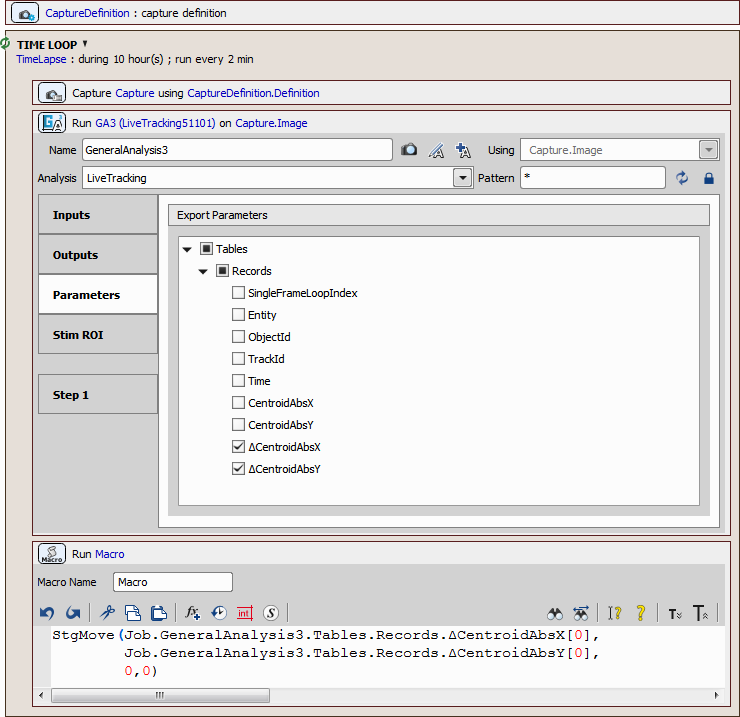Click the TimeLapse link
The height and width of the screenshot is (717, 740).
coord(42,59)
